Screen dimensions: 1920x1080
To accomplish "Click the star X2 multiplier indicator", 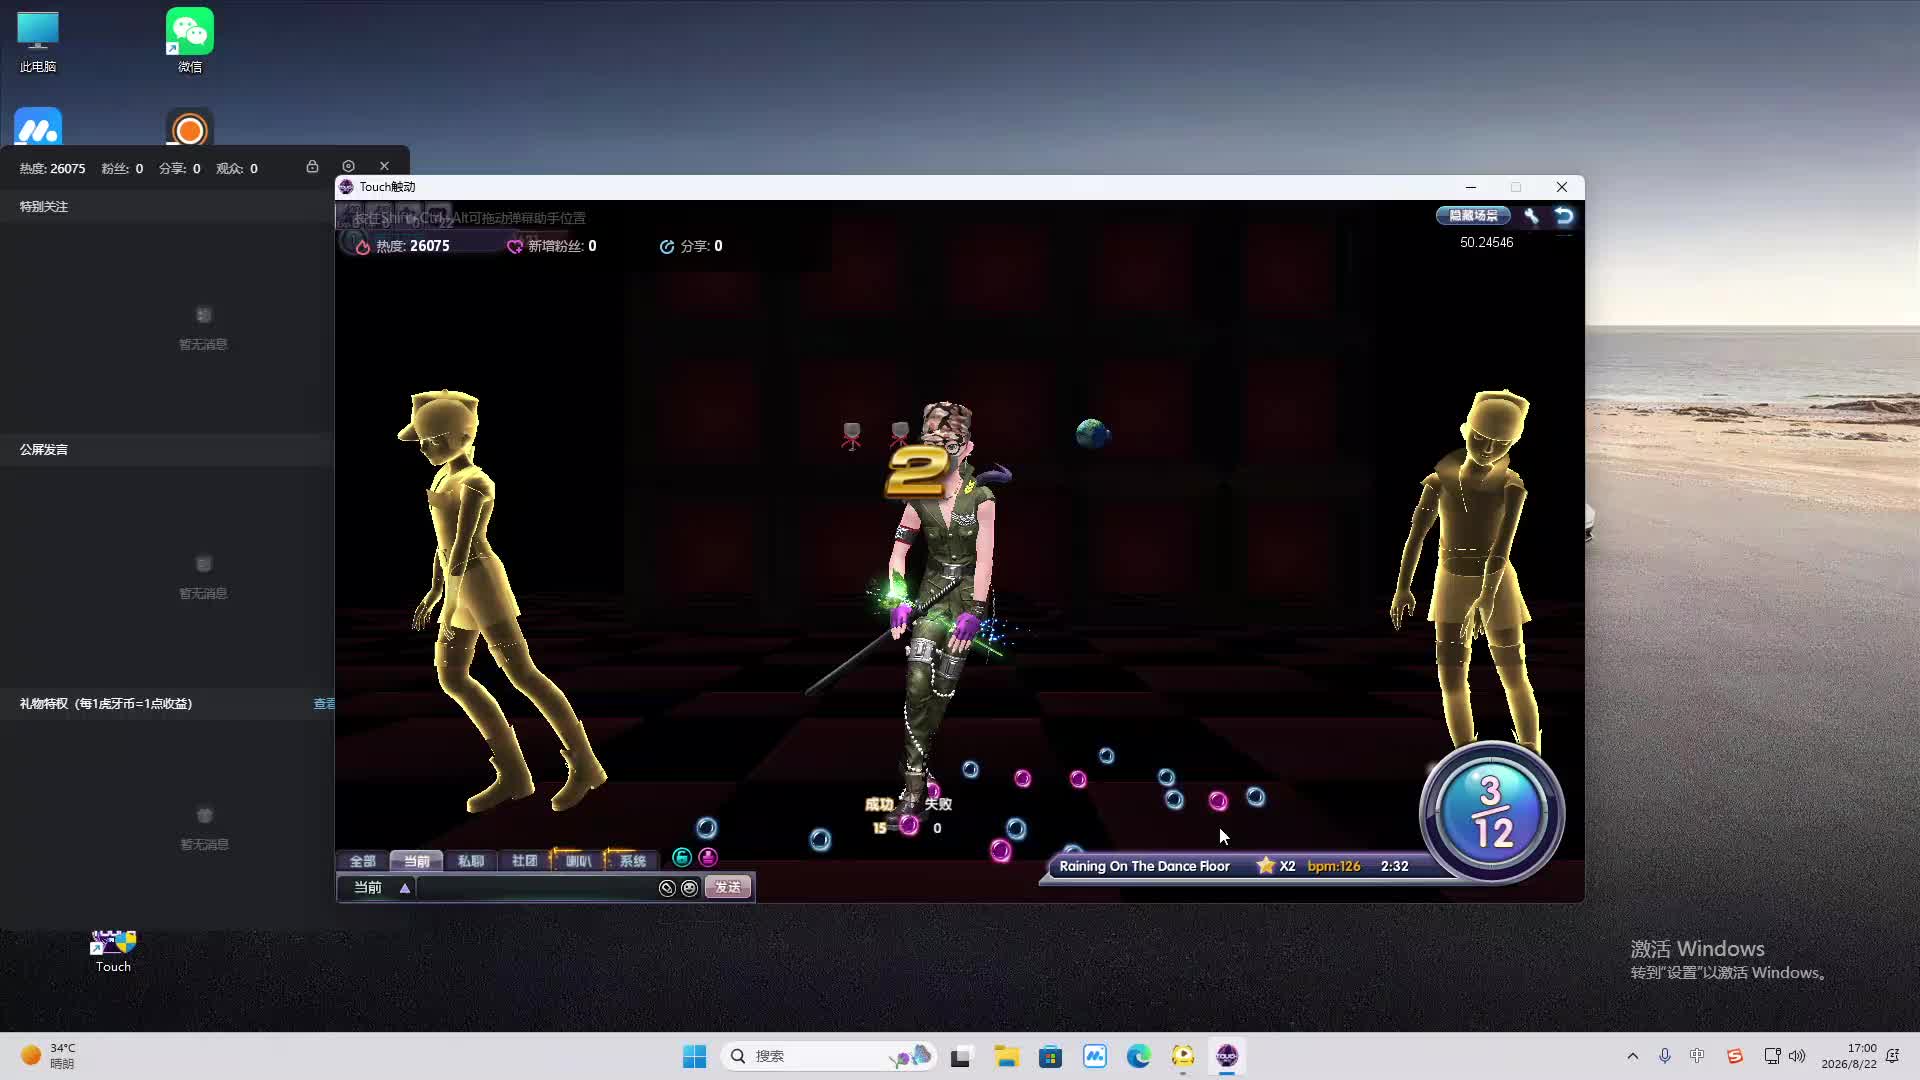I will [1276, 866].
